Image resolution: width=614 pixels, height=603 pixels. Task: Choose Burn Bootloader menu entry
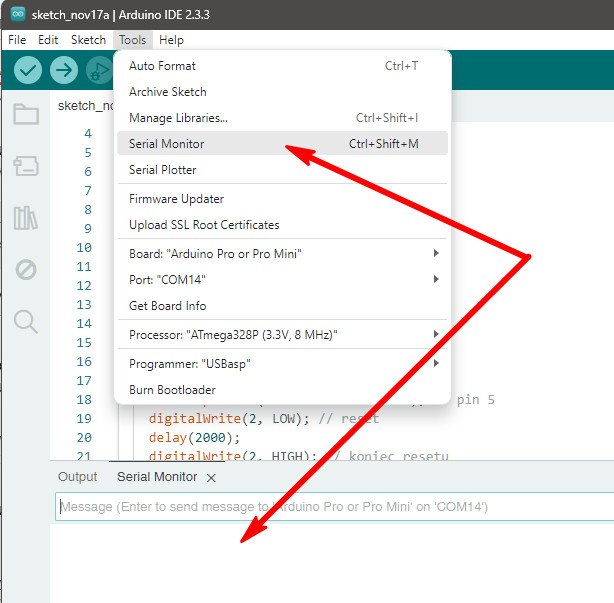coord(172,390)
